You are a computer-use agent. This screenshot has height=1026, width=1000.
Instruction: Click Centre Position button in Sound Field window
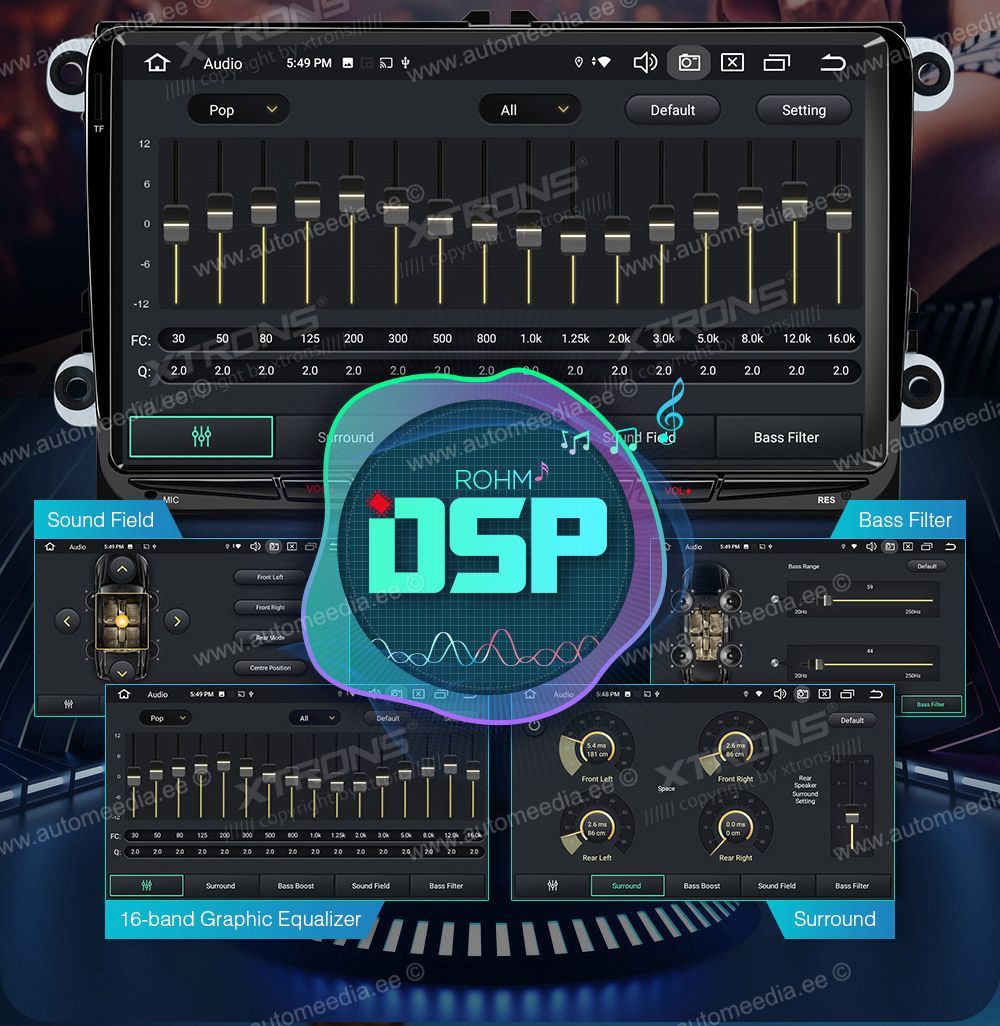tap(270, 667)
